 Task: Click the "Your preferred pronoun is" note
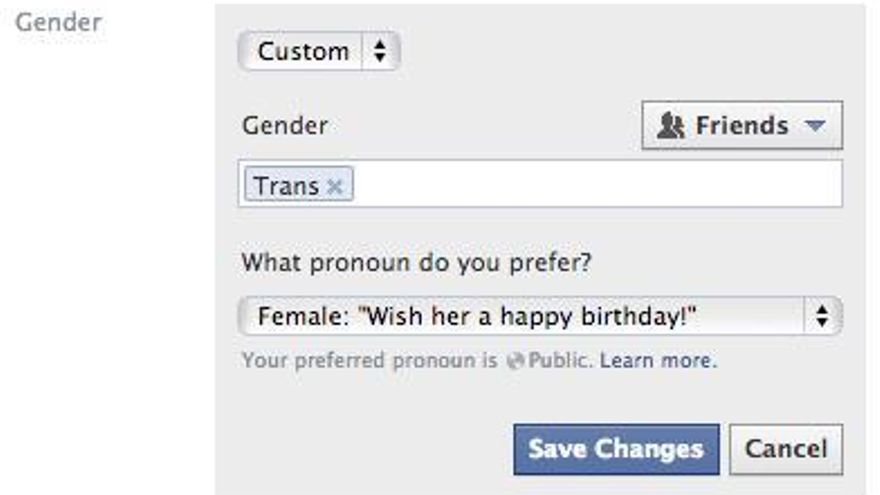[x=369, y=360]
